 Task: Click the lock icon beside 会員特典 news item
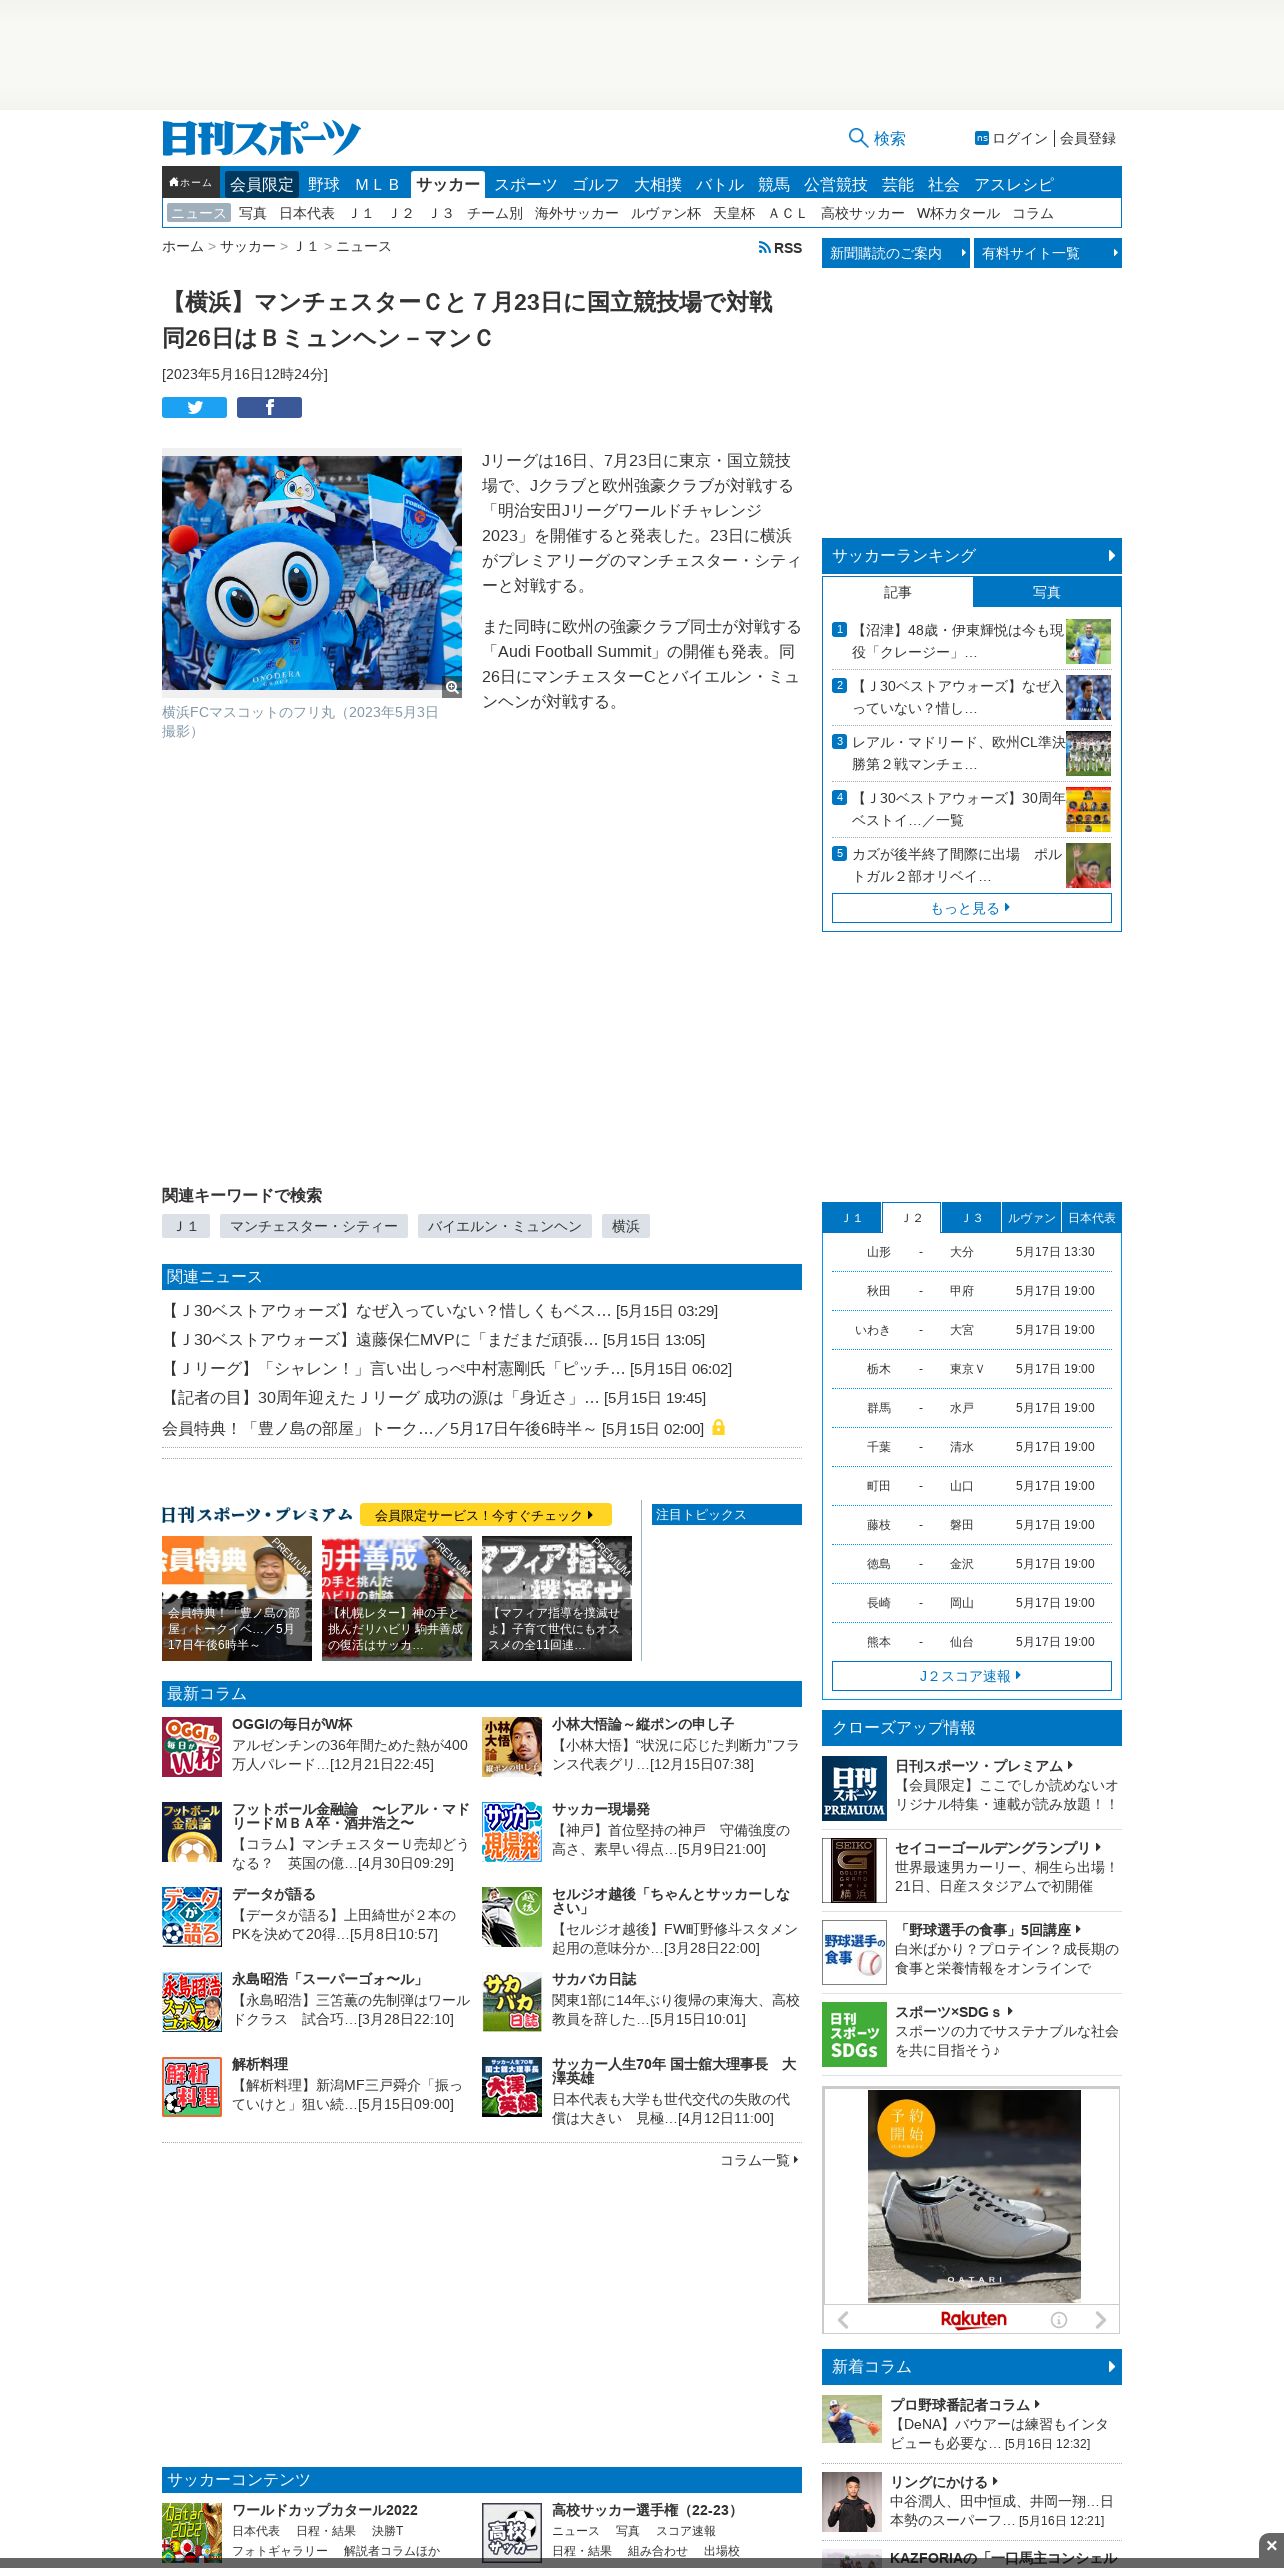[x=718, y=1427]
